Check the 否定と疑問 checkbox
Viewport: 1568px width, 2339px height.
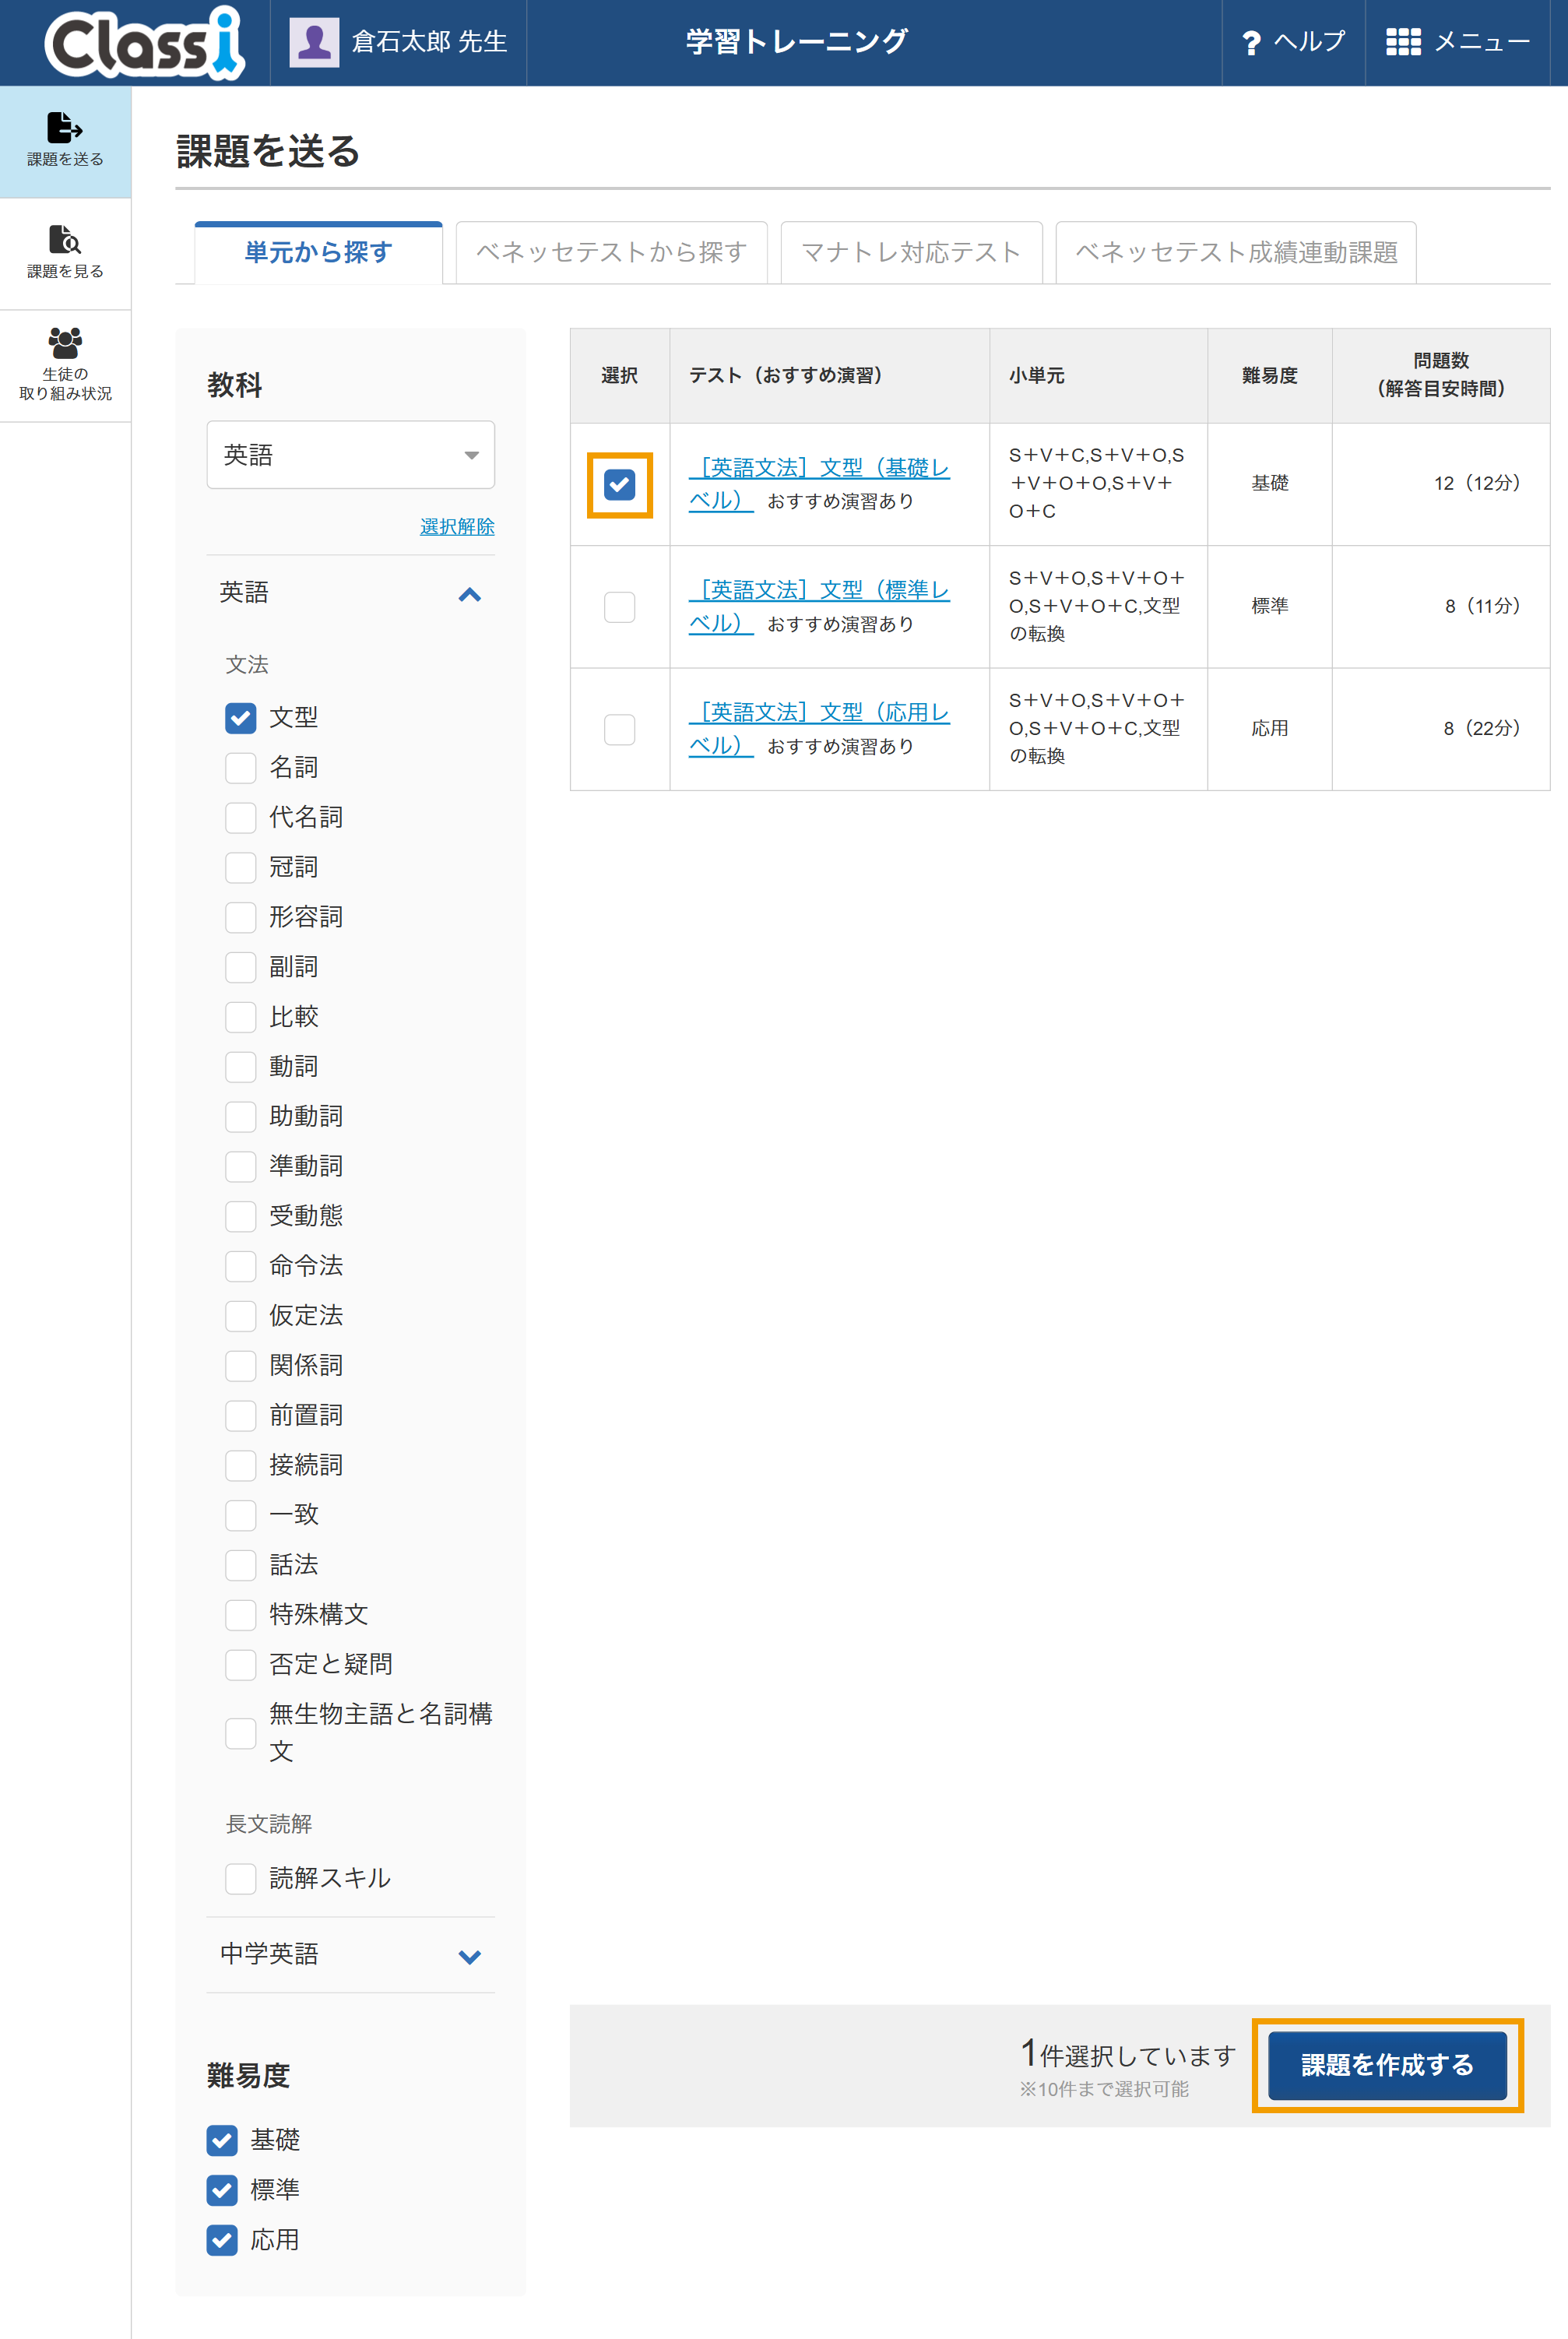pos(240,1665)
